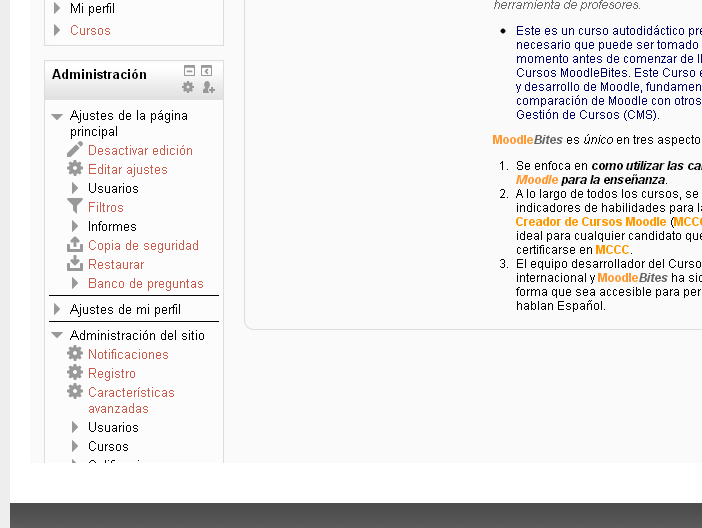The width and height of the screenshot is (702, 528).
Task: Click the gear icon beside Editar ajustes
Action: tap(75, 169)
